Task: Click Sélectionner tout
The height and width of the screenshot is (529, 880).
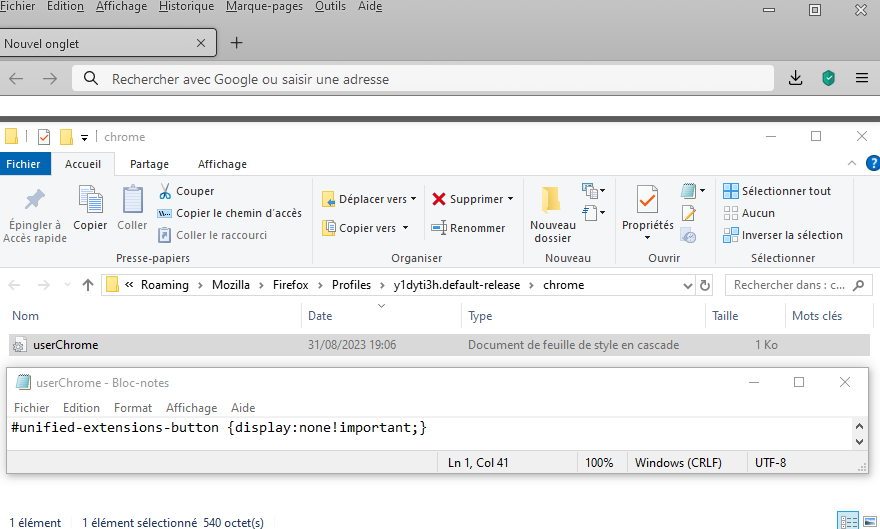Action: click(777, 191)
